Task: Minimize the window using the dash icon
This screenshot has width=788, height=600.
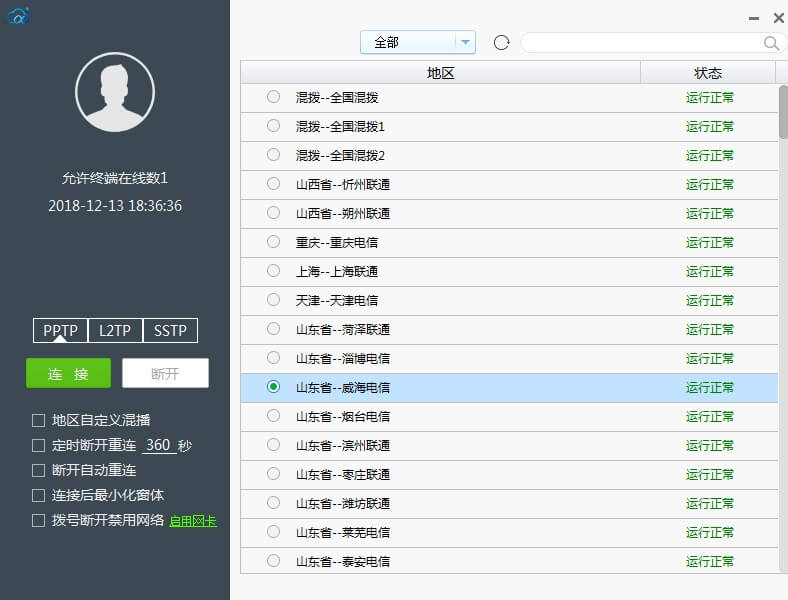Action: click(753, 19)
